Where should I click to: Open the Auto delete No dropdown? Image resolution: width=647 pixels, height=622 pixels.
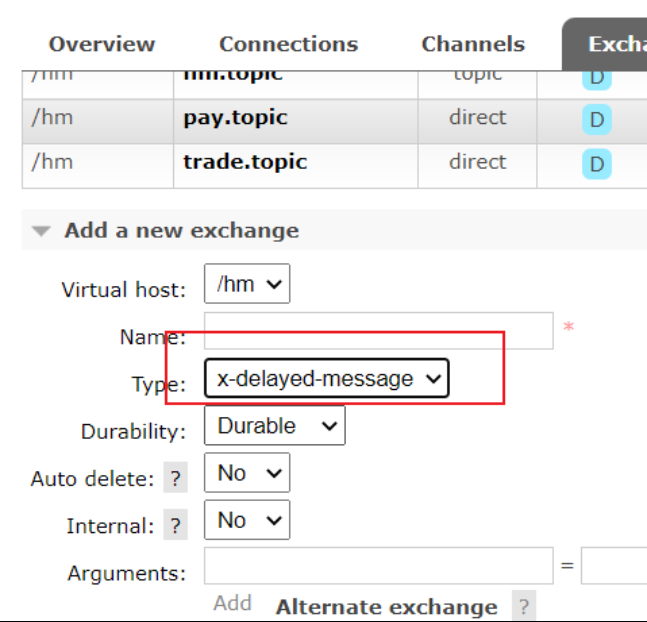246,473
